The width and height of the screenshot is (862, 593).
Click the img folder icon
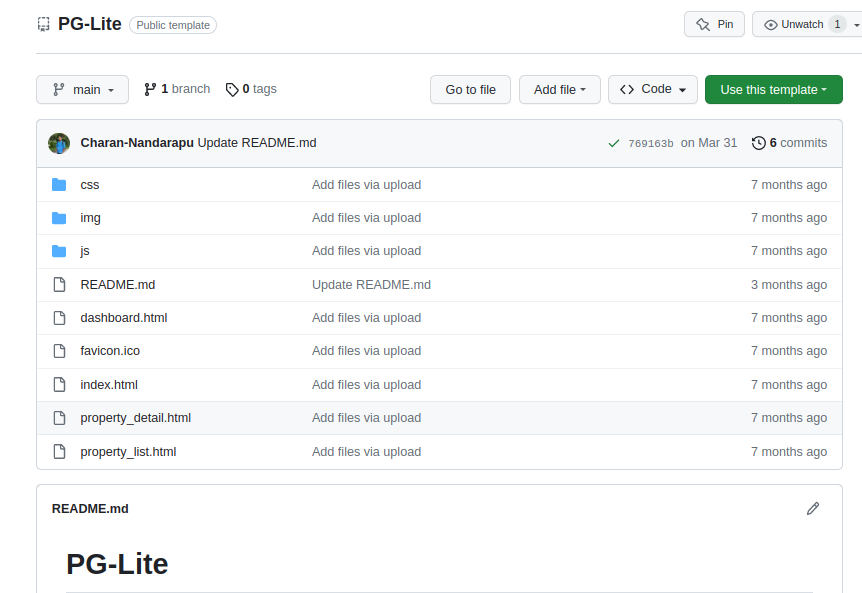point(59,218)
